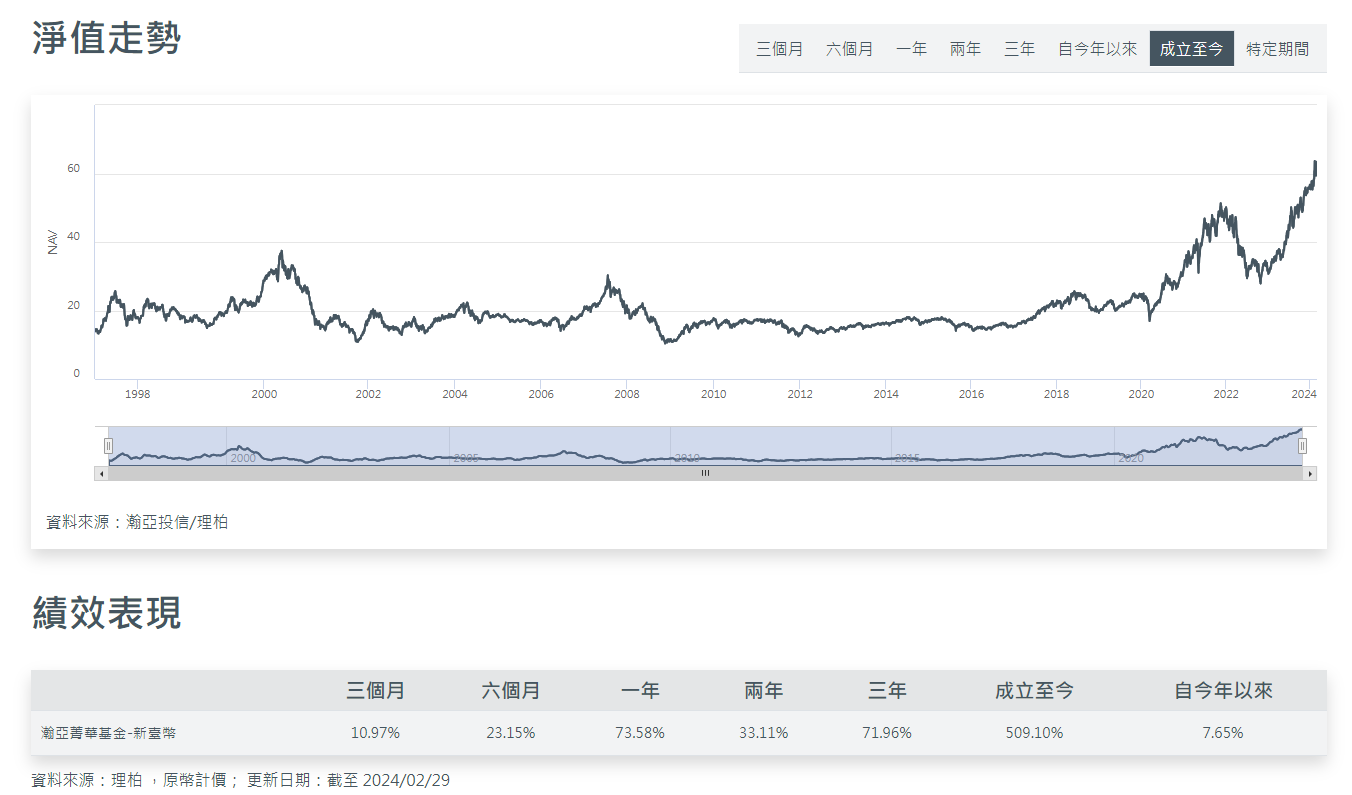Screen dimensions: 1352x795
Task: Show the 一年 NAV trend
Action: coord(911,48)
